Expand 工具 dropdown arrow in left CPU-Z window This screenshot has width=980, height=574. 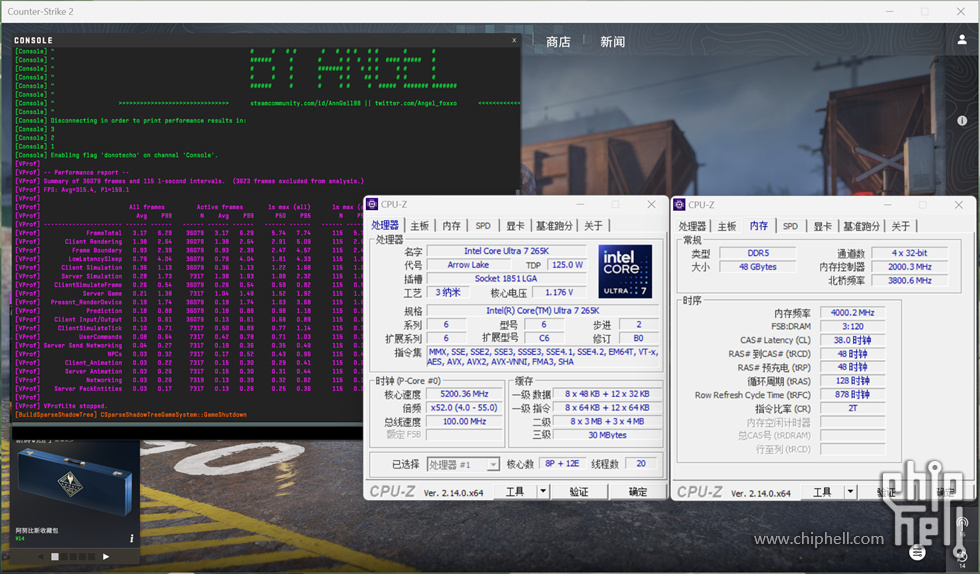coord(542,491)
